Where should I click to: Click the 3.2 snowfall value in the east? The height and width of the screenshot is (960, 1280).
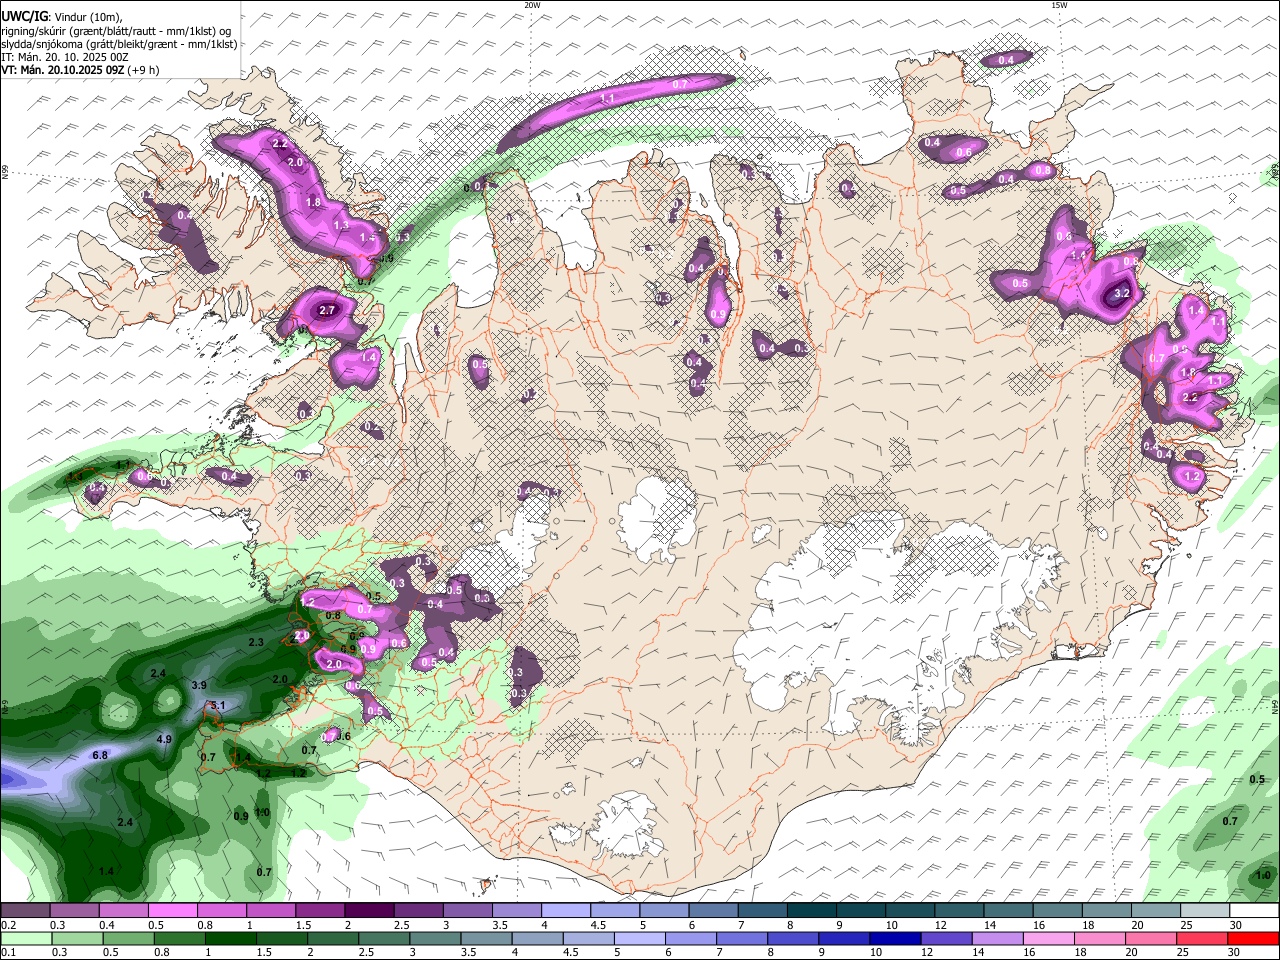pos(1122,293)
